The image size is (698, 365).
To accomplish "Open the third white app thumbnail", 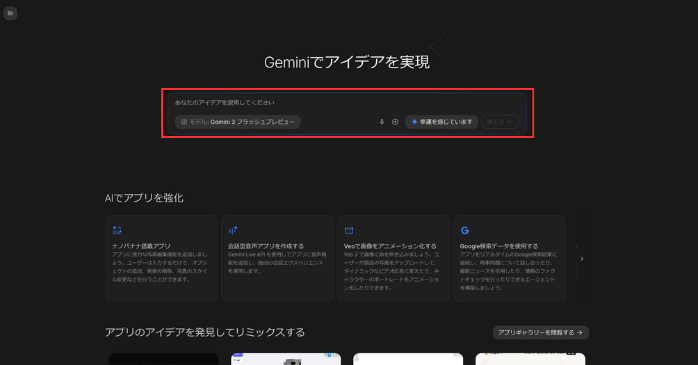I will 408,359.
